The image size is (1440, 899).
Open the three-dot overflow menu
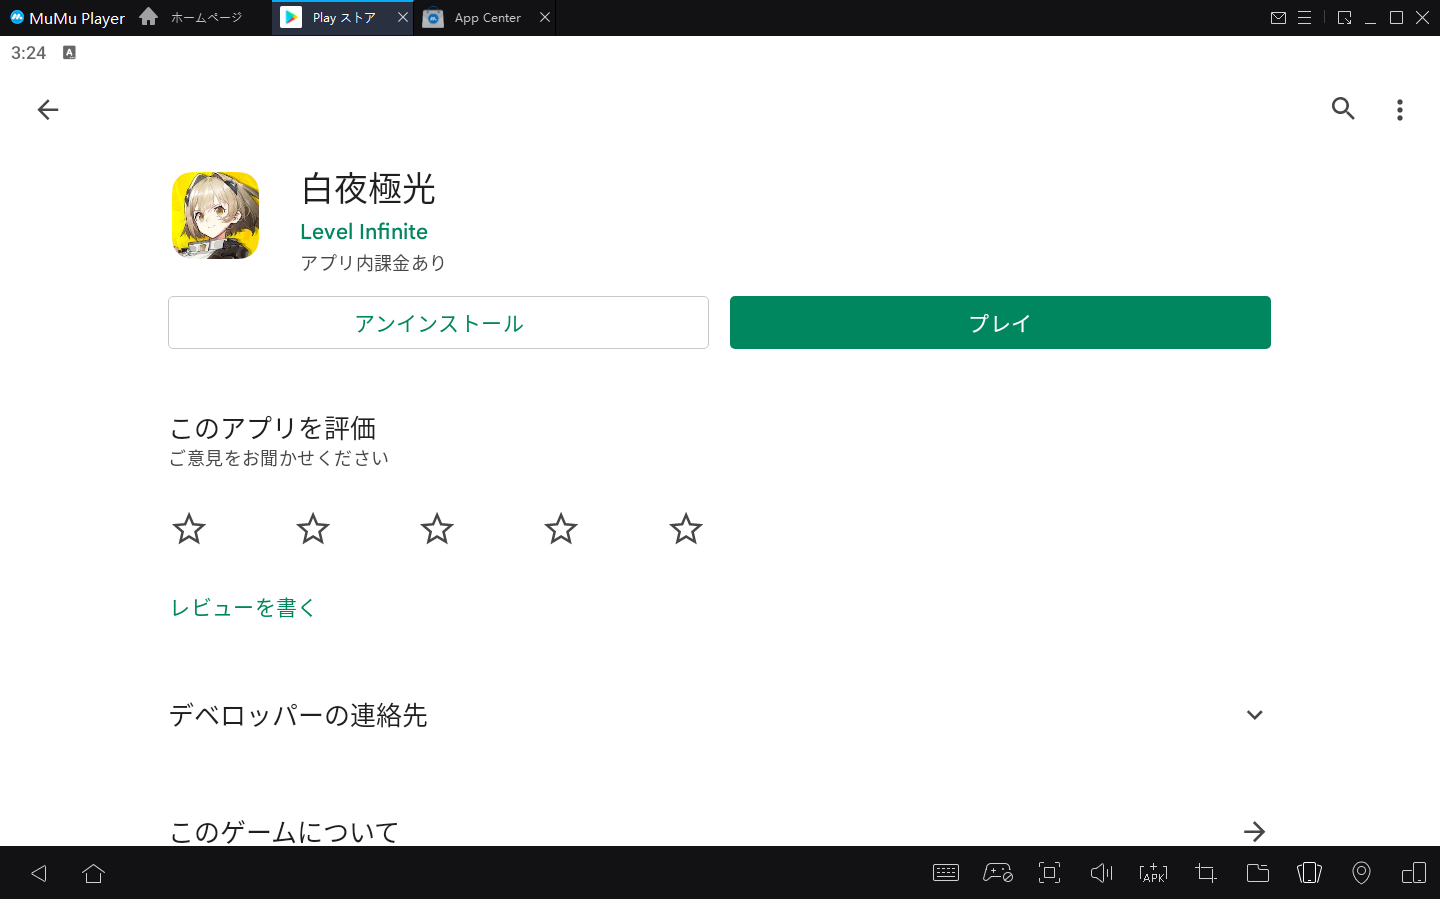[x=1400, y=110]
